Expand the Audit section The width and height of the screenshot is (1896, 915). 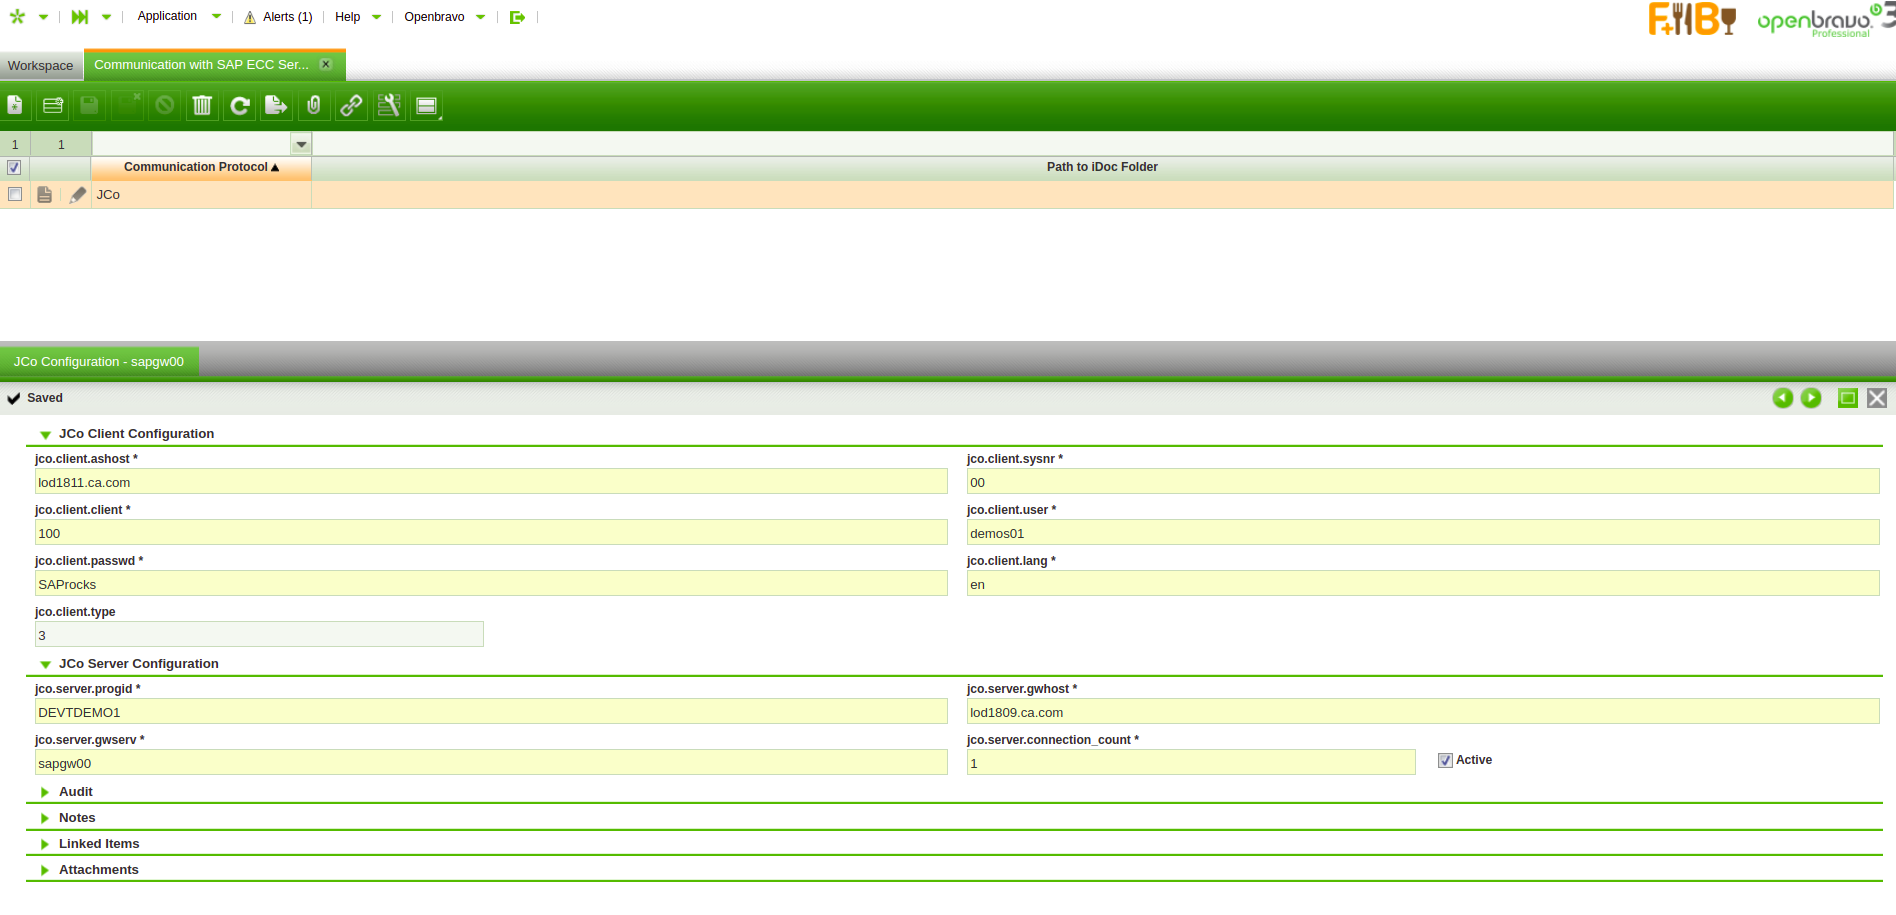click(45, 792)
